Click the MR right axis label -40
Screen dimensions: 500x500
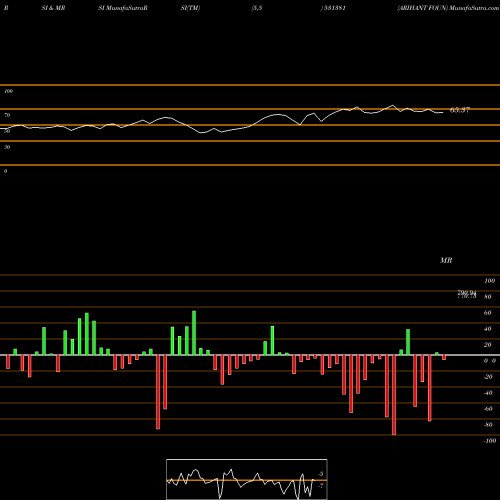488,393
